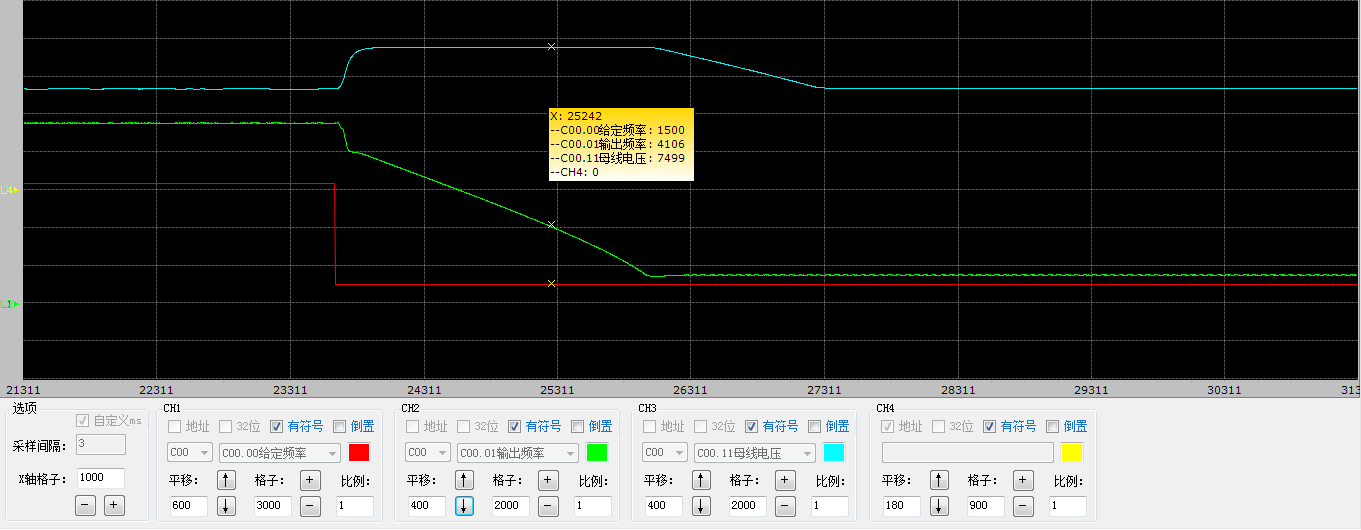1361x530 pixels.
Task: Open CH1 C00 group dropdown
Action: point(190,453)
